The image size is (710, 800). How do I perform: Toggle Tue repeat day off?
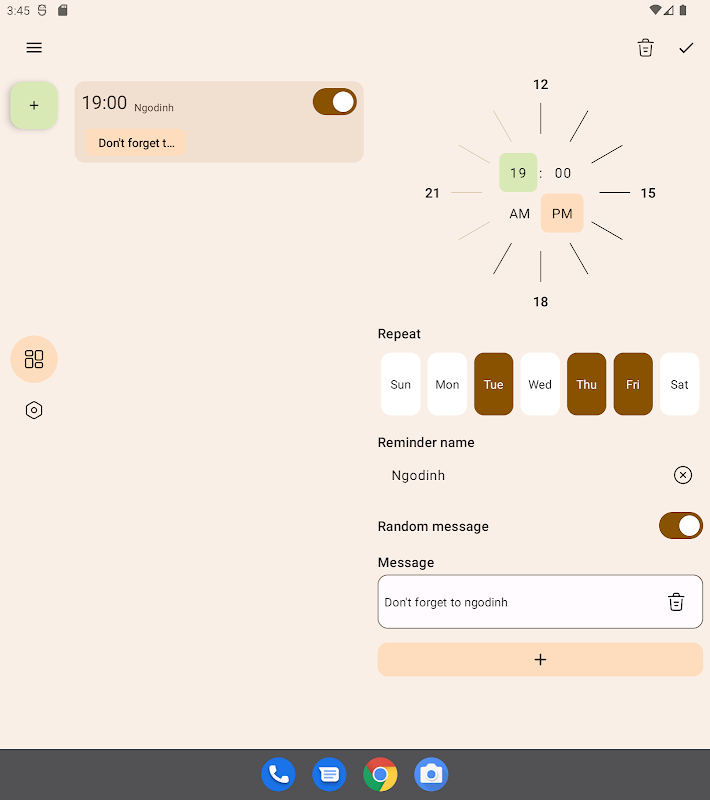[493, 384]
